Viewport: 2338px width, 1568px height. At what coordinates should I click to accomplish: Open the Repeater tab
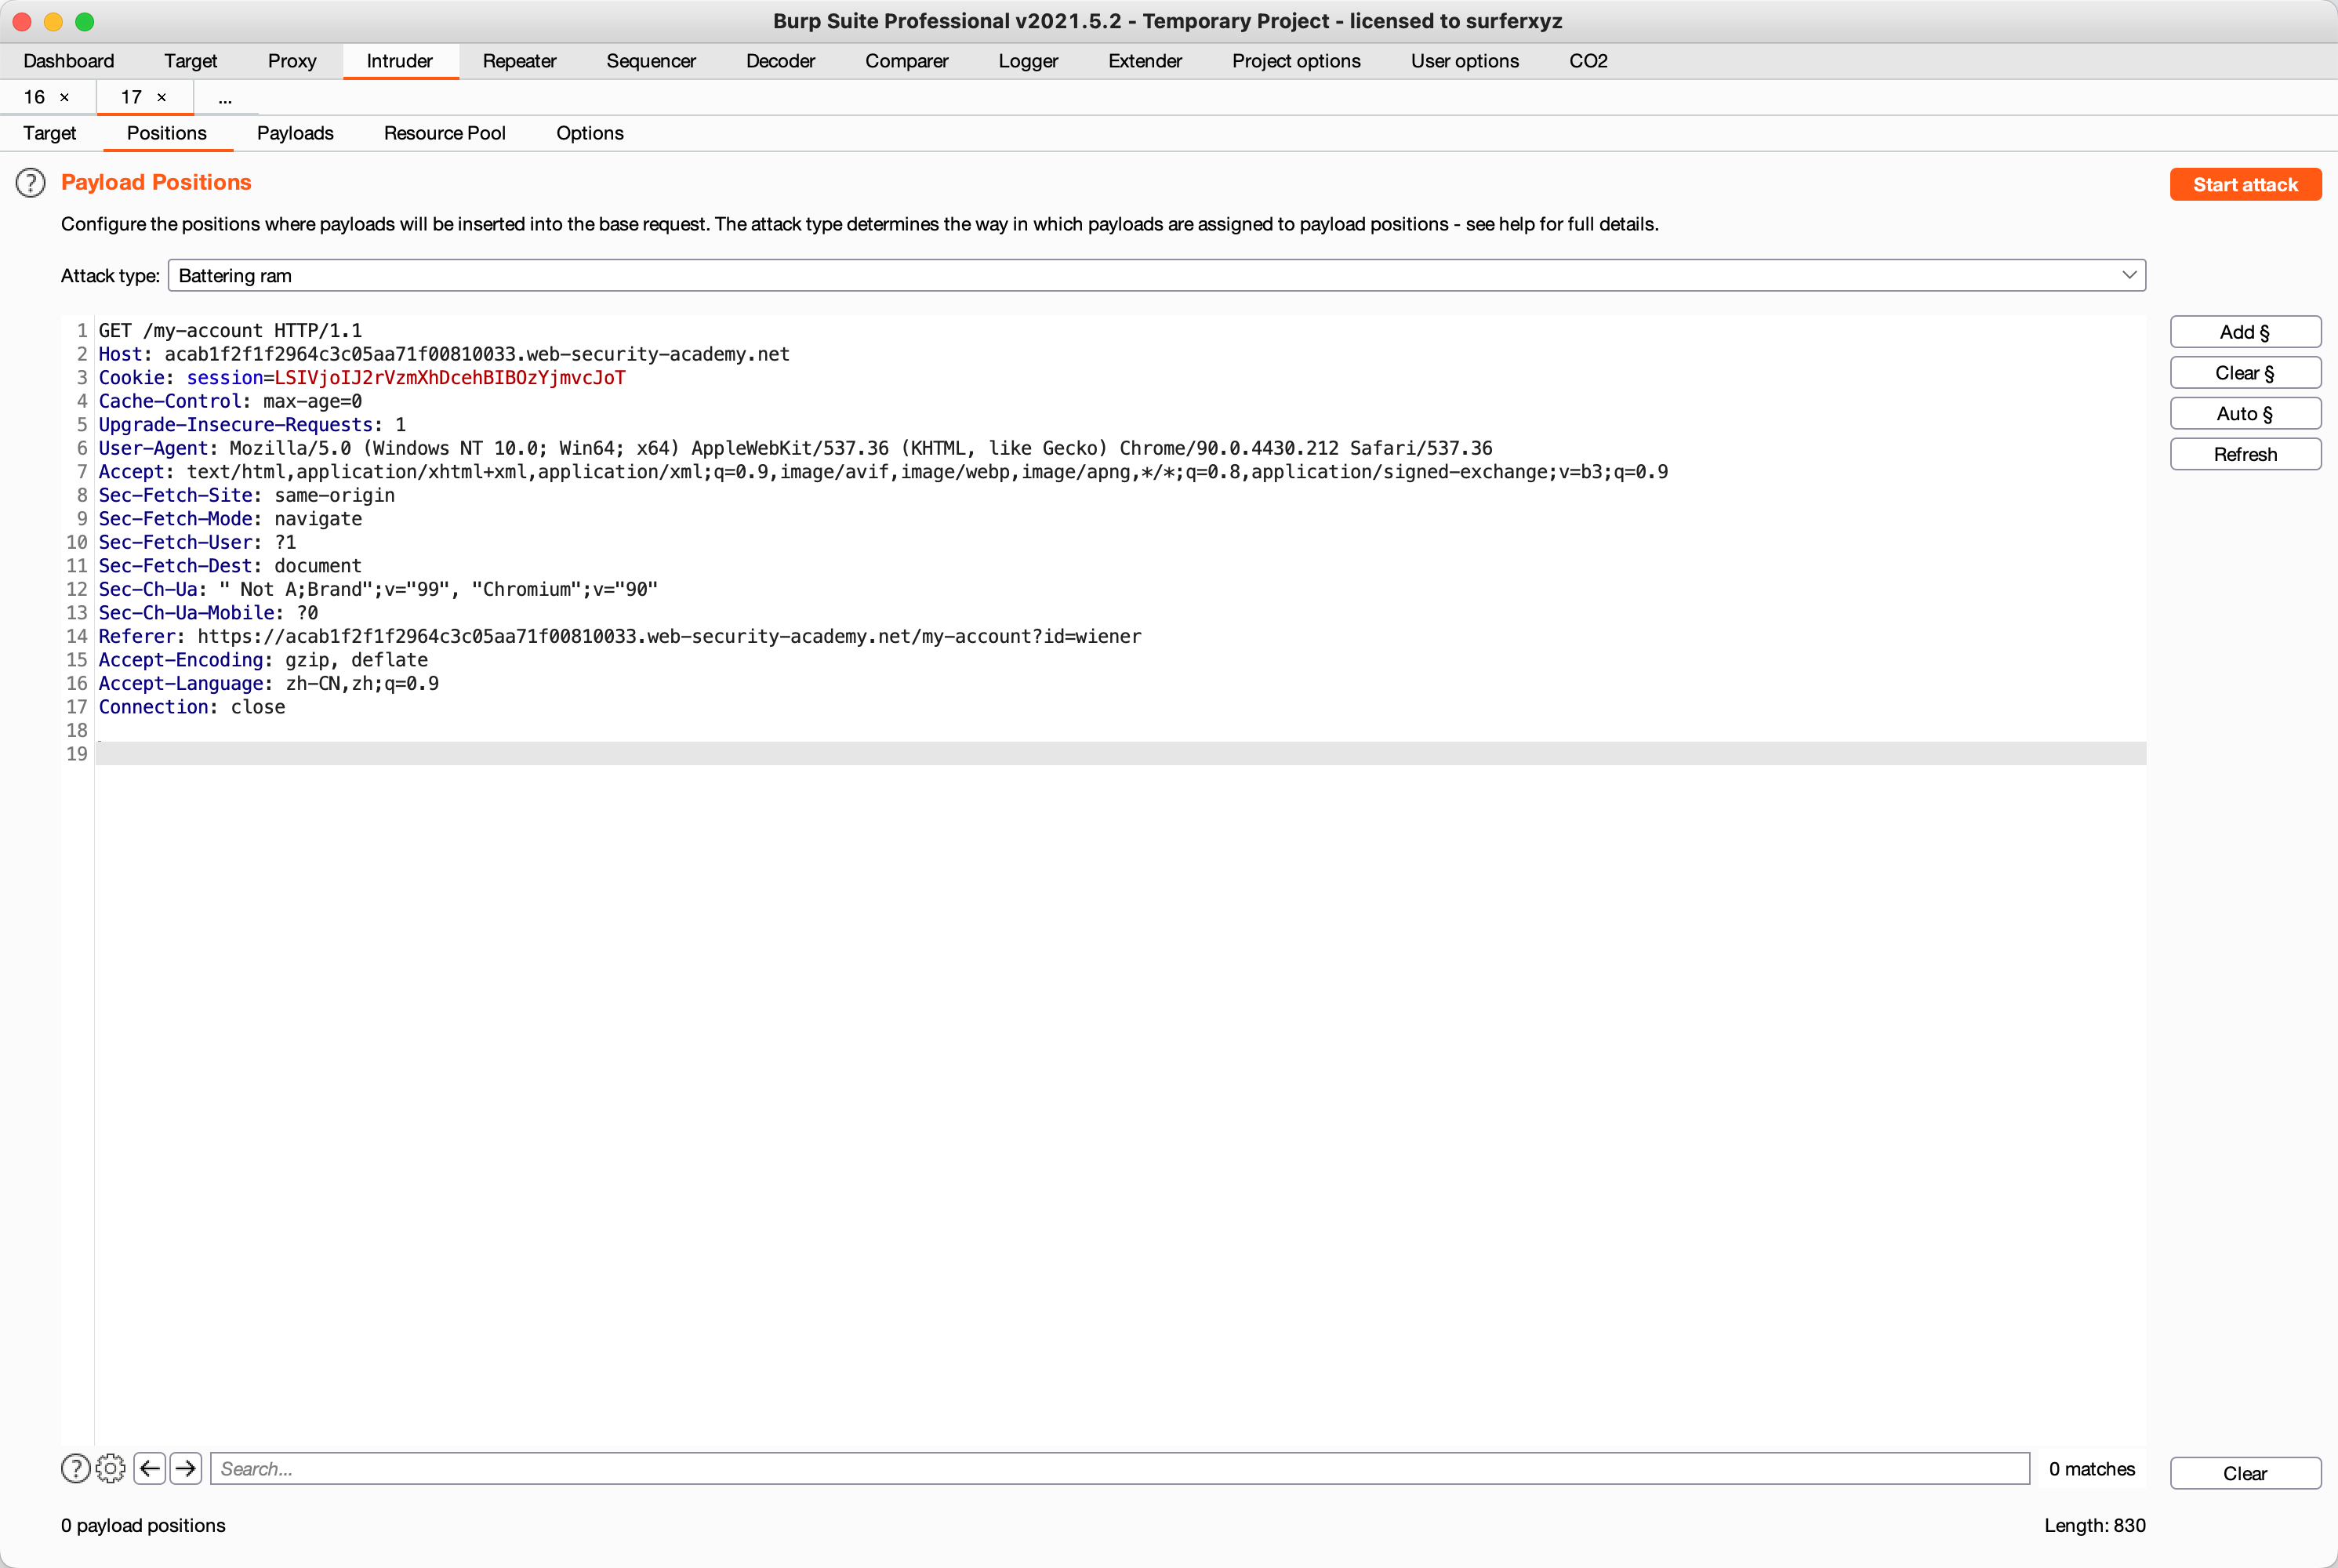point(519,61)
